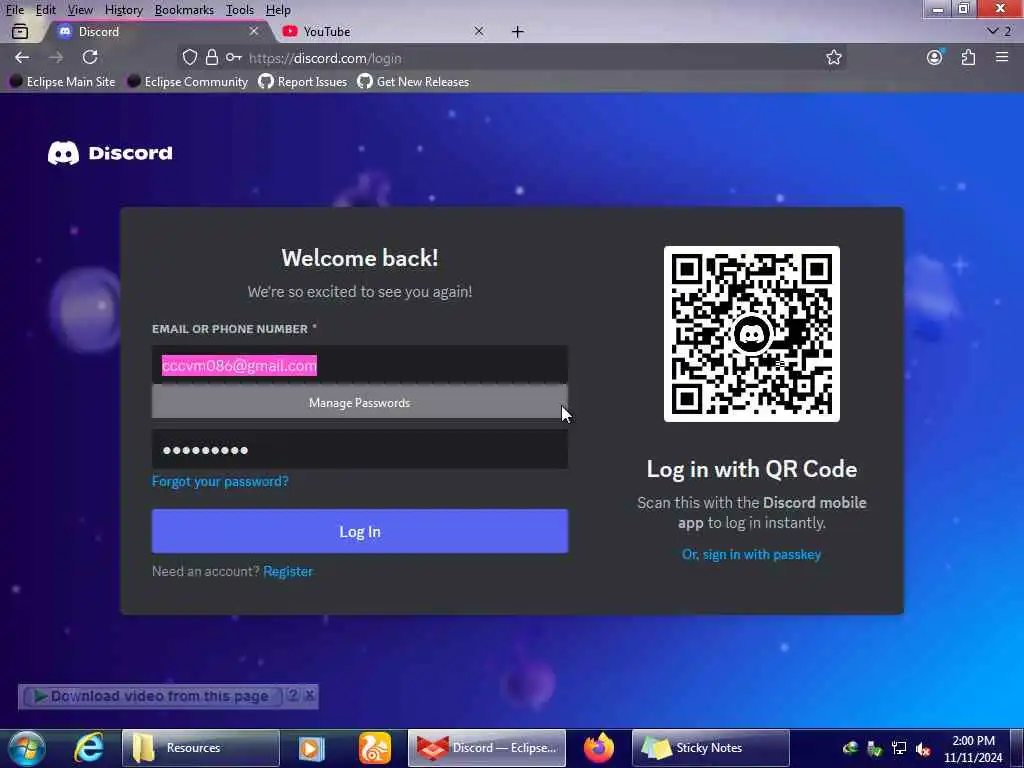Screen dimensions: 1024x768
Task: Open the File menu
Action: click(14, 10)
